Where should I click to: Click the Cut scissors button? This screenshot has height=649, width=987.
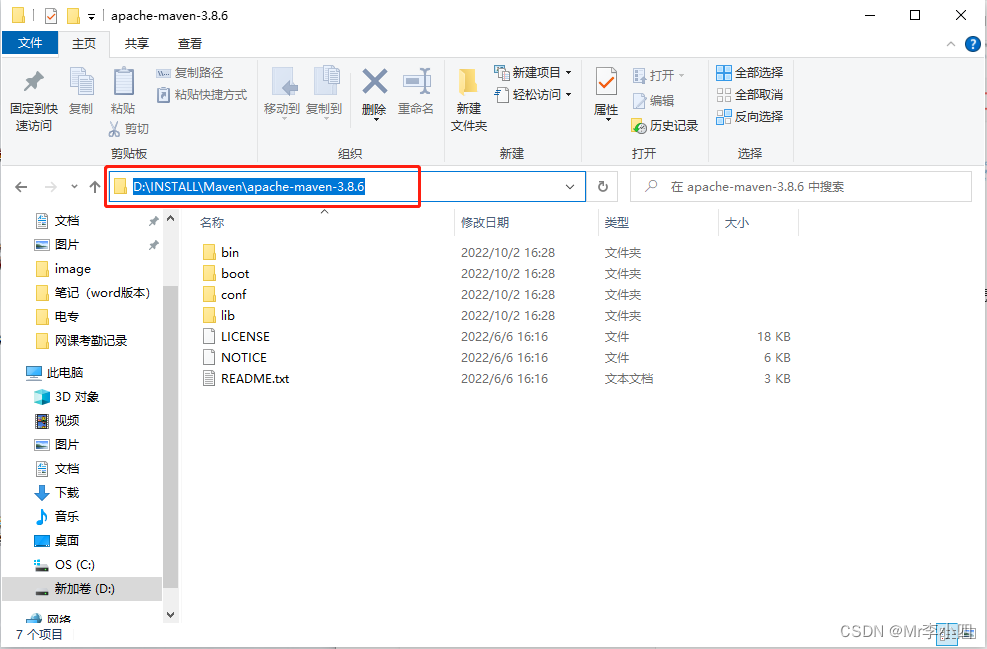click(128, 128)
